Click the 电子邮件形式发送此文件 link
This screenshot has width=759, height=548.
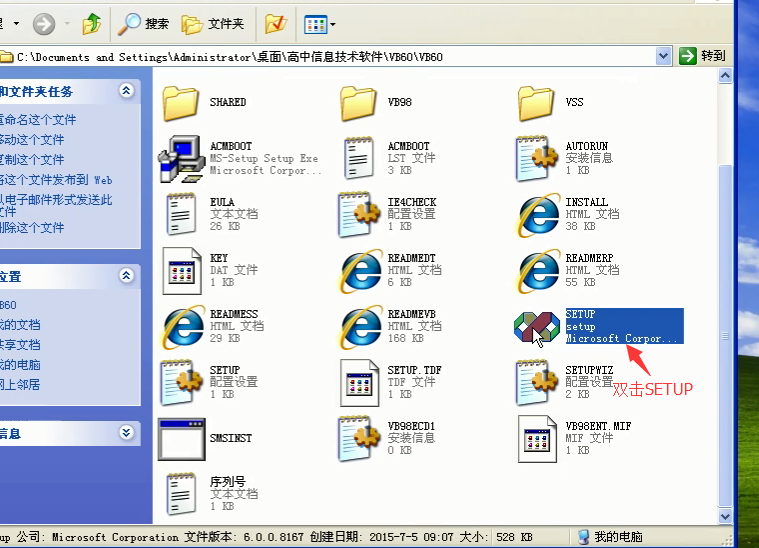click(x=56, y=205)
